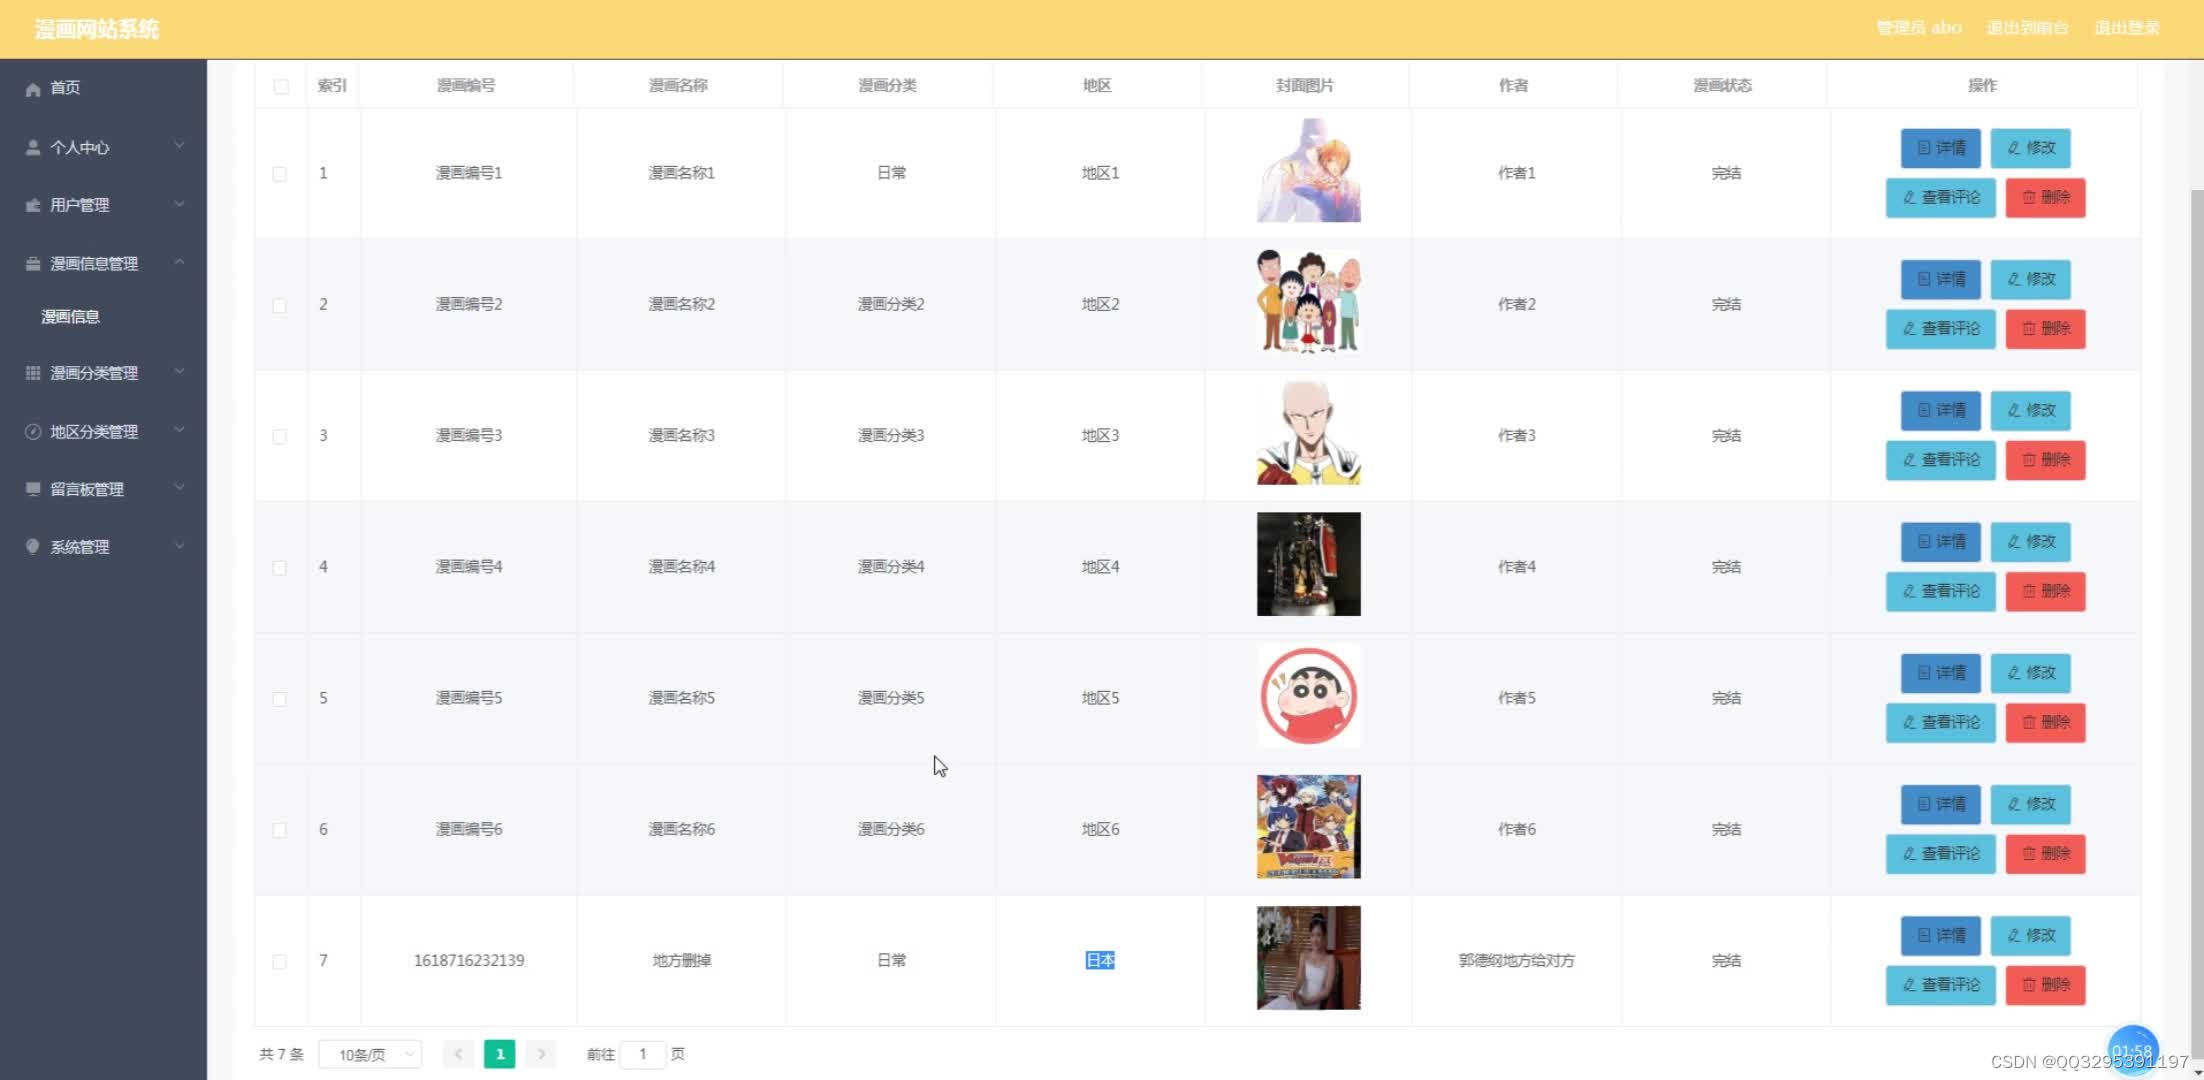Select page 1 in pagination

[x=500, y=1054]
